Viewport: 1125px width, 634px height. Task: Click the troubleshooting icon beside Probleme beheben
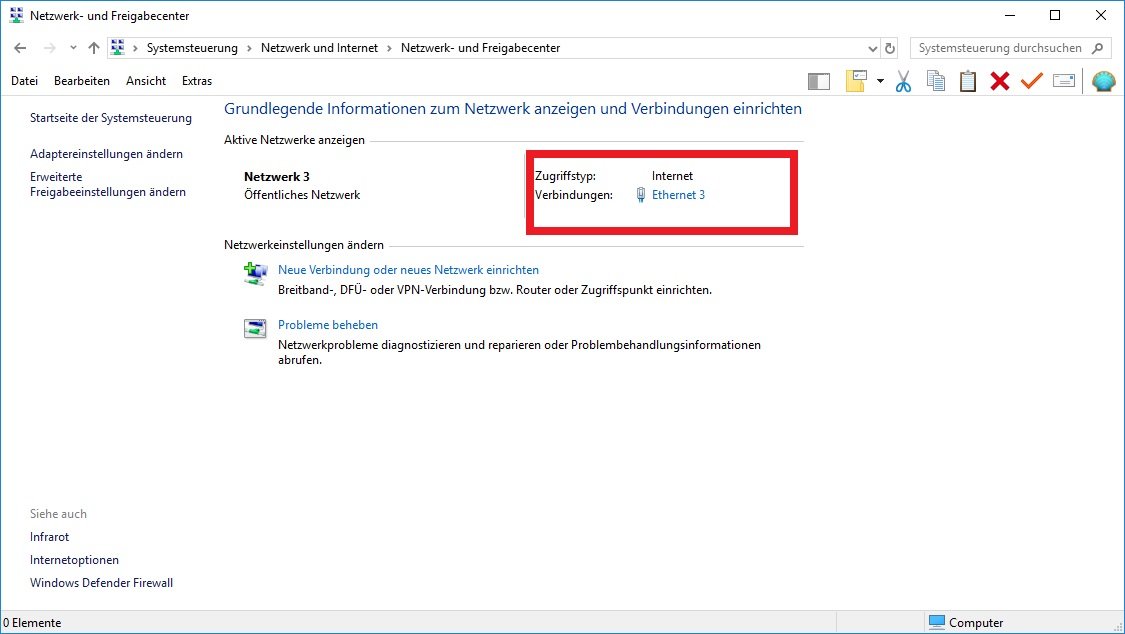click(255, 328)
